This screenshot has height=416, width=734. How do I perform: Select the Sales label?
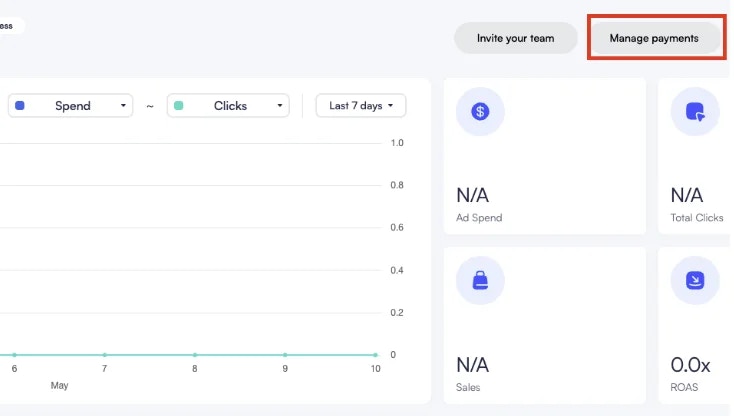click(468, 387)
